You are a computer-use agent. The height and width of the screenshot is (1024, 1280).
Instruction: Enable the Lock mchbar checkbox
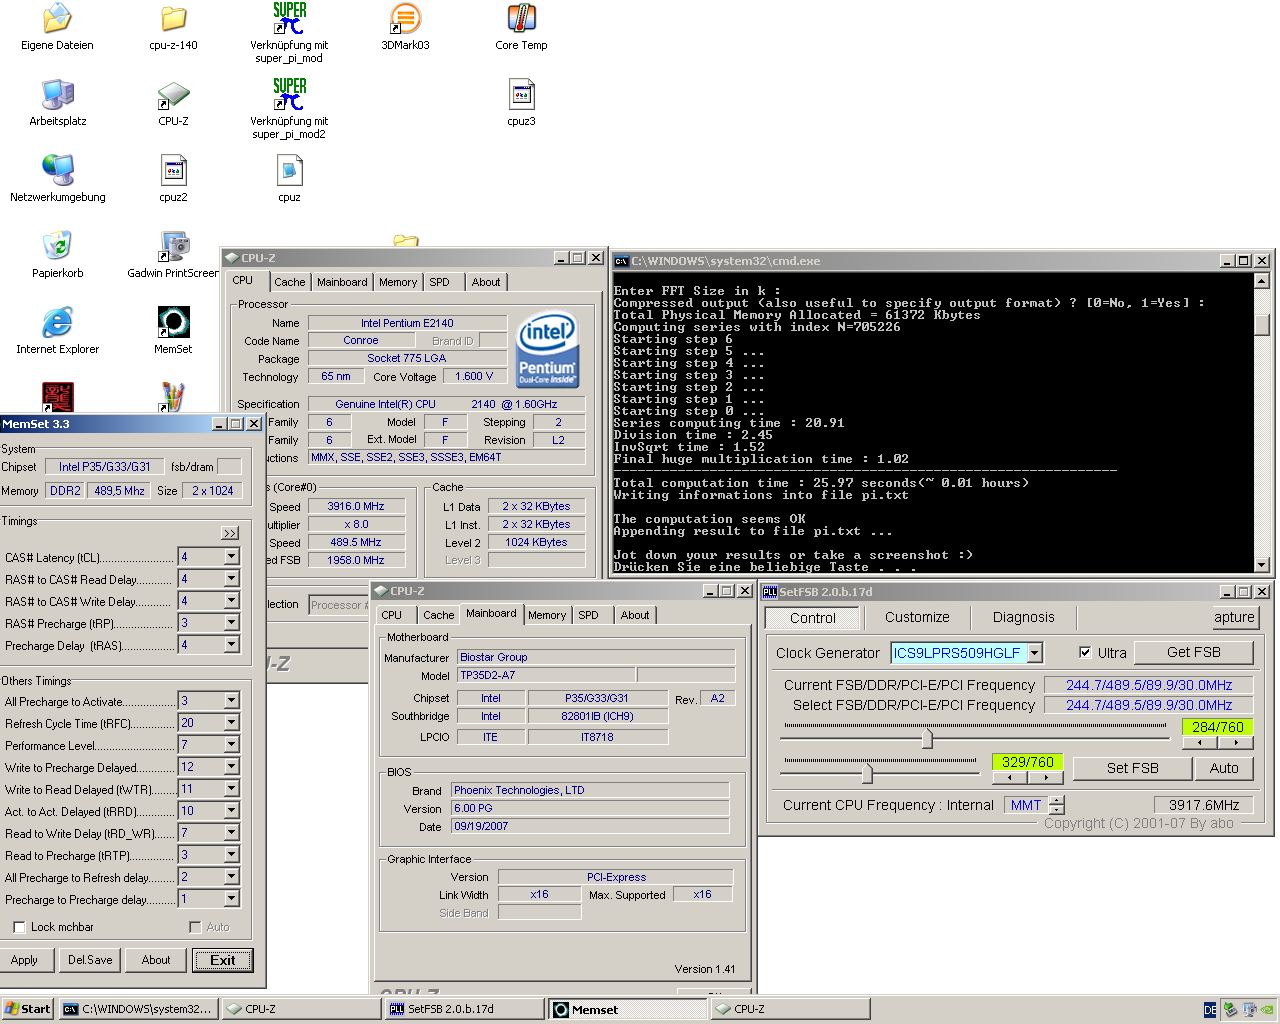(18, 927)
